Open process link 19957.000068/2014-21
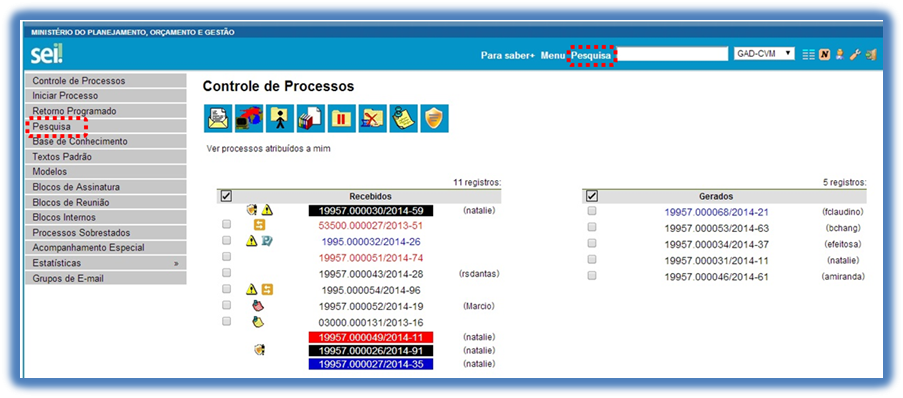903x398 pixels. pyautogui.click(x=716, y=212)
